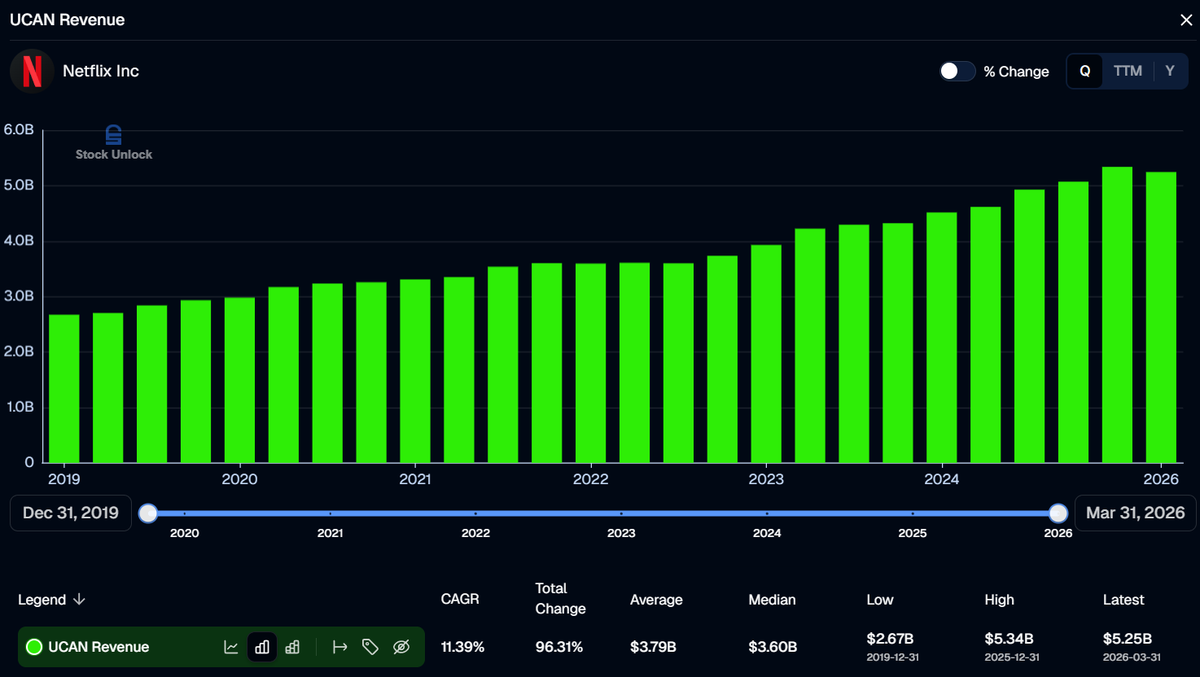1200x677 pixels.
Task: Click the axis arrow icon for UCAN Revenue
Action: pyautogui.click(x=339, y=647)
